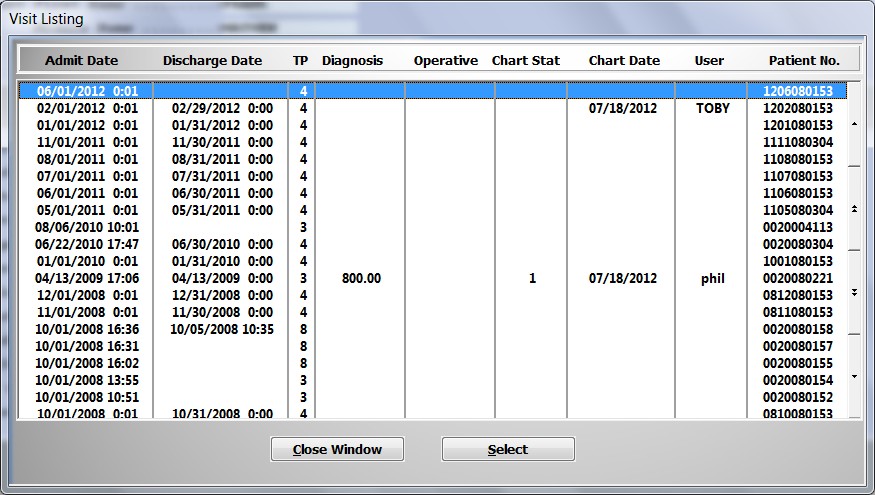Click the Diagnosis column header
This screenshot has width=875, height=495.
352,60
